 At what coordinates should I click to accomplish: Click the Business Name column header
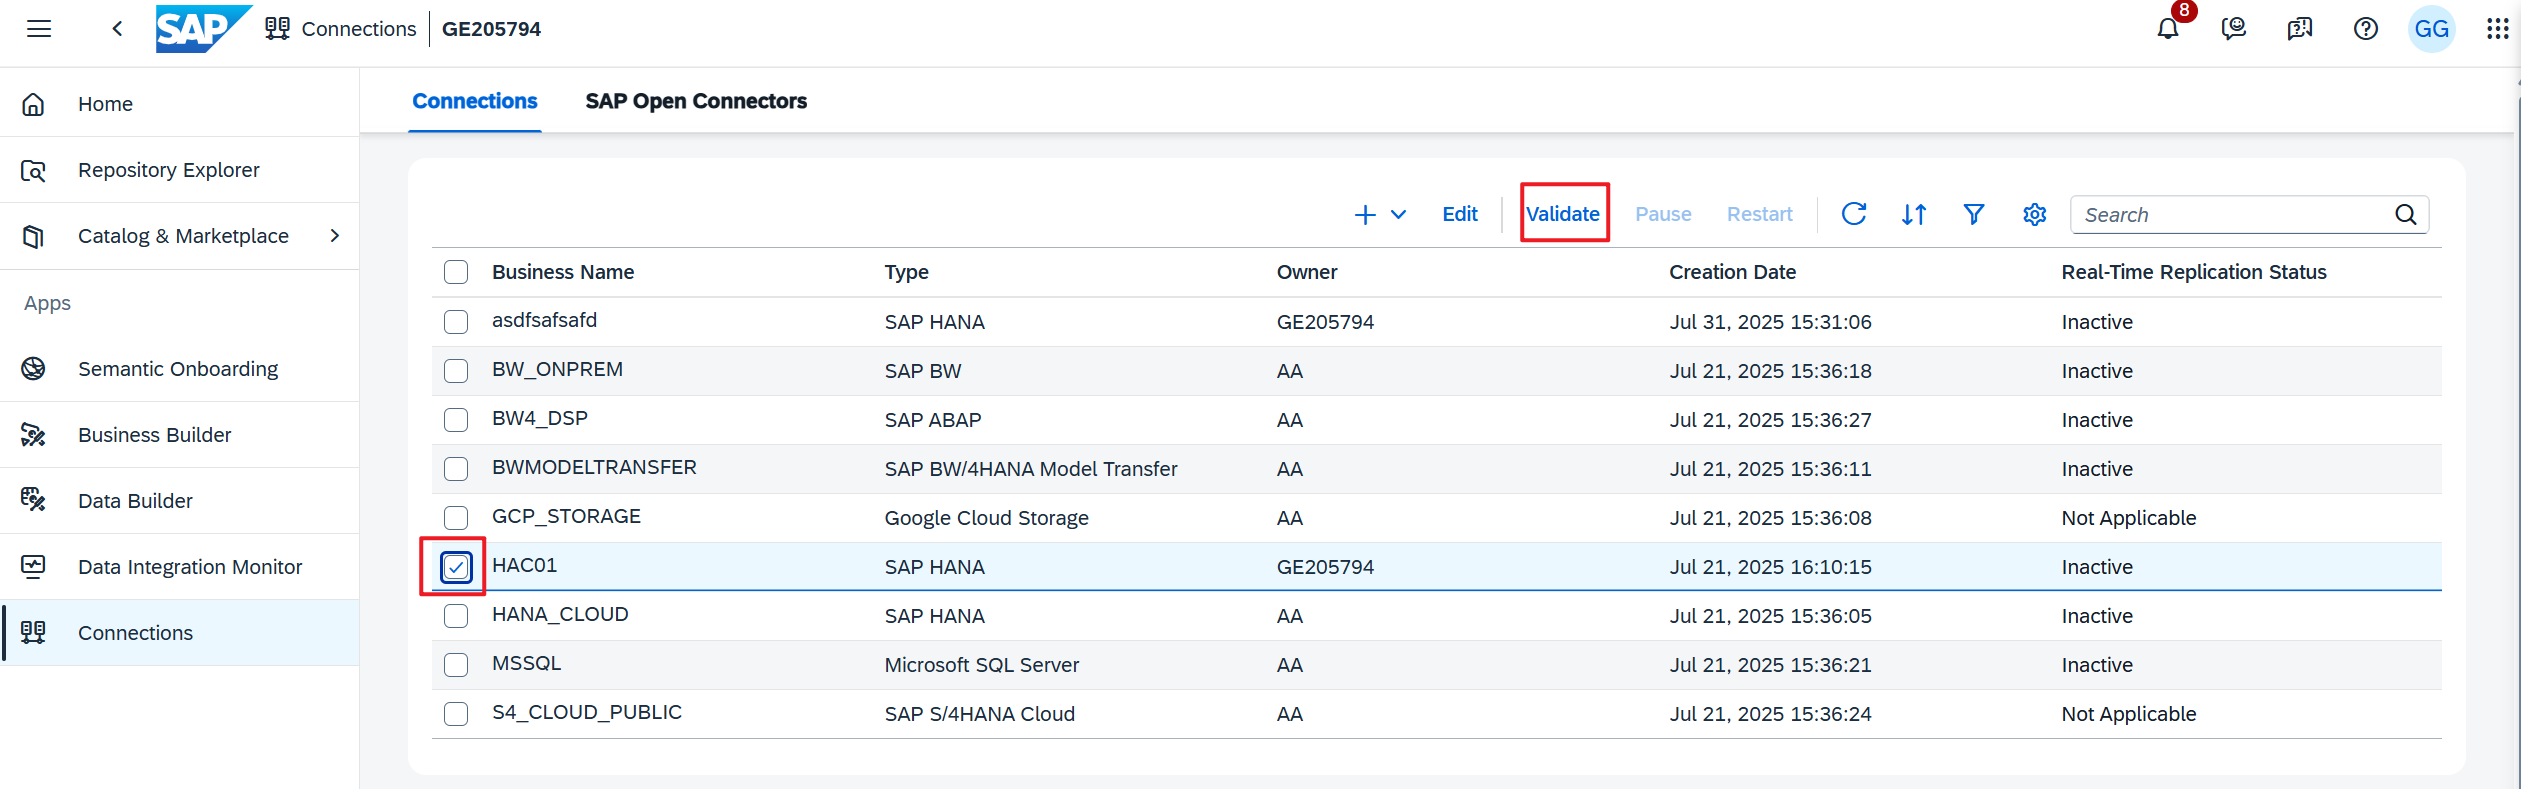[563, 272]
